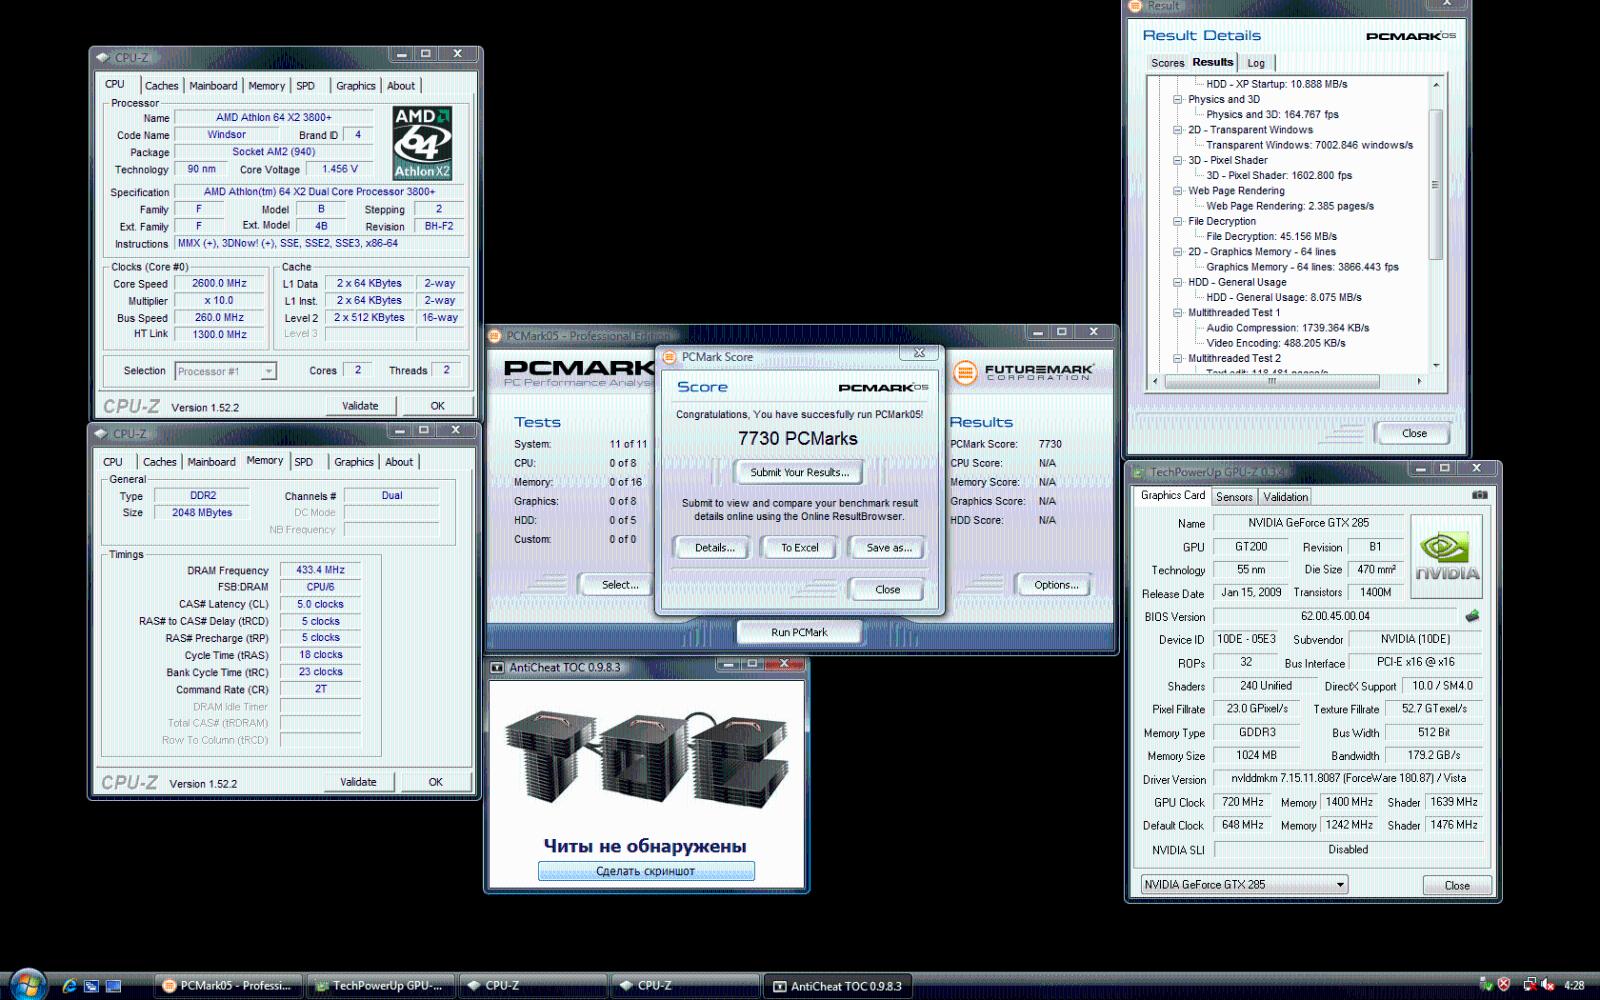1600x1000 pixels.
Task: Collapse the Multithreaded Test 1 node
Action: point(1178,313)
